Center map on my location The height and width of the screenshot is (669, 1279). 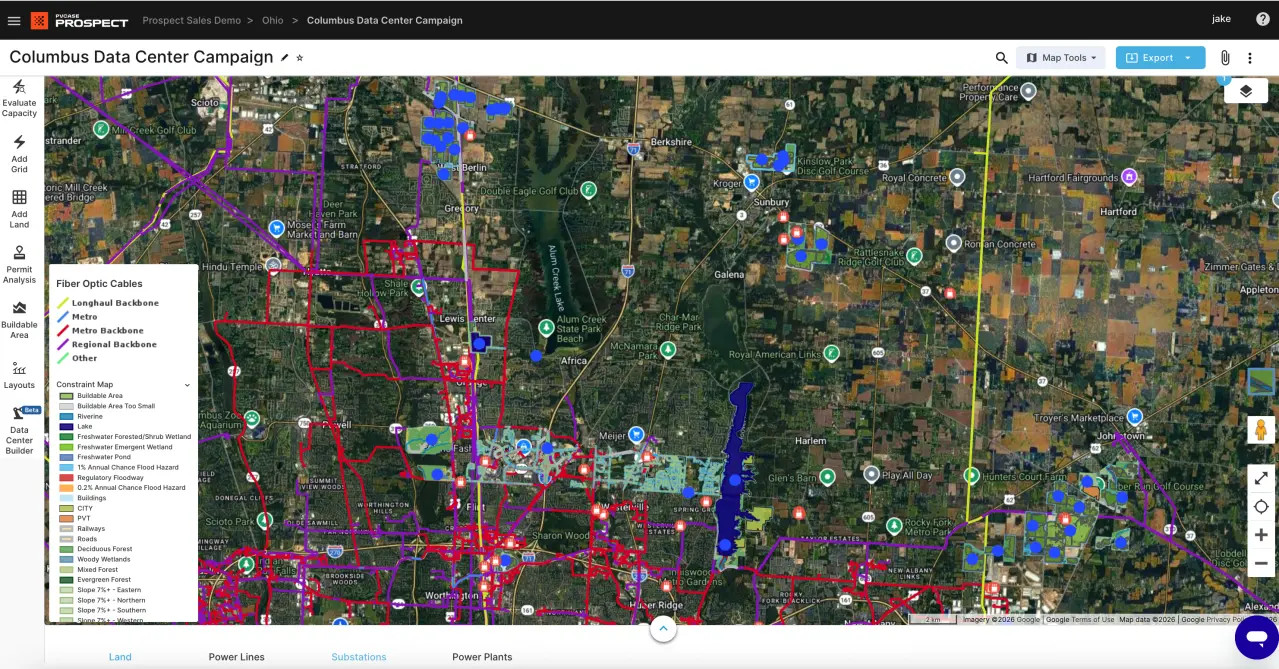pyautogui.click(x=1261, y=507)
